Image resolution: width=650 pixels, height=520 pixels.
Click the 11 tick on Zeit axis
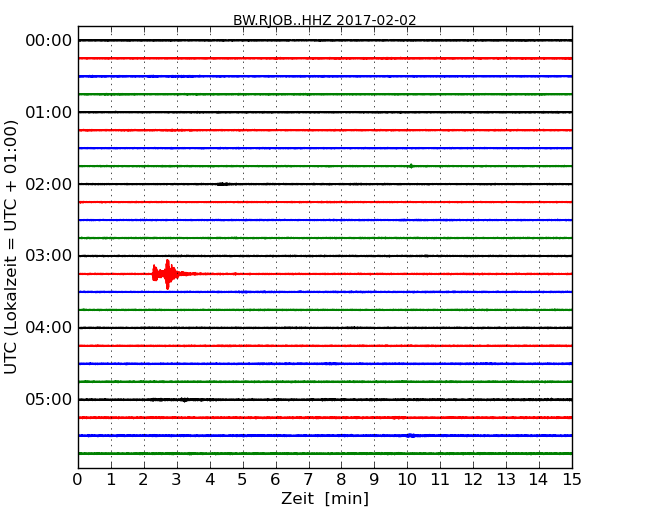click(x=440, y=480)
